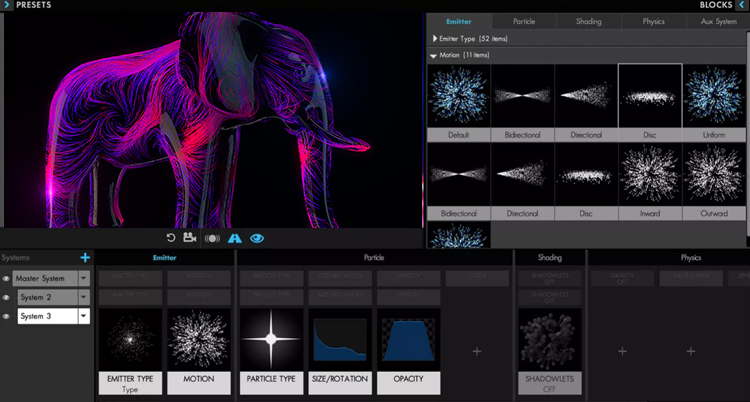Add a new system with plus icon
This screenshot has height=402, width=750.
85,258
